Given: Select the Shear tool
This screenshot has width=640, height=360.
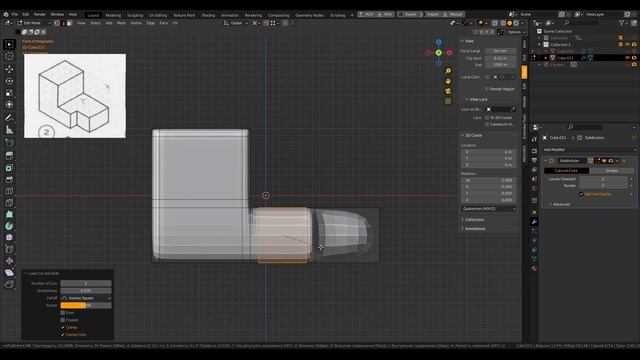Looking at the screenshot, I should click(9, 273).
